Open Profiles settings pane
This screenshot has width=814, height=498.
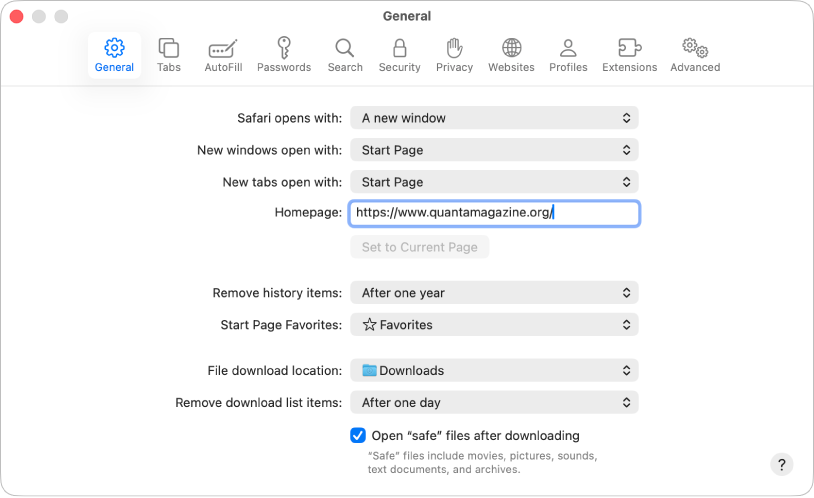pos(568,55)
